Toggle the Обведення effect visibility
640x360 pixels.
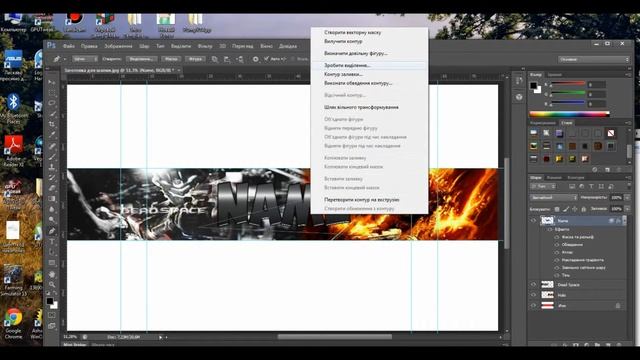pos(557,244)
